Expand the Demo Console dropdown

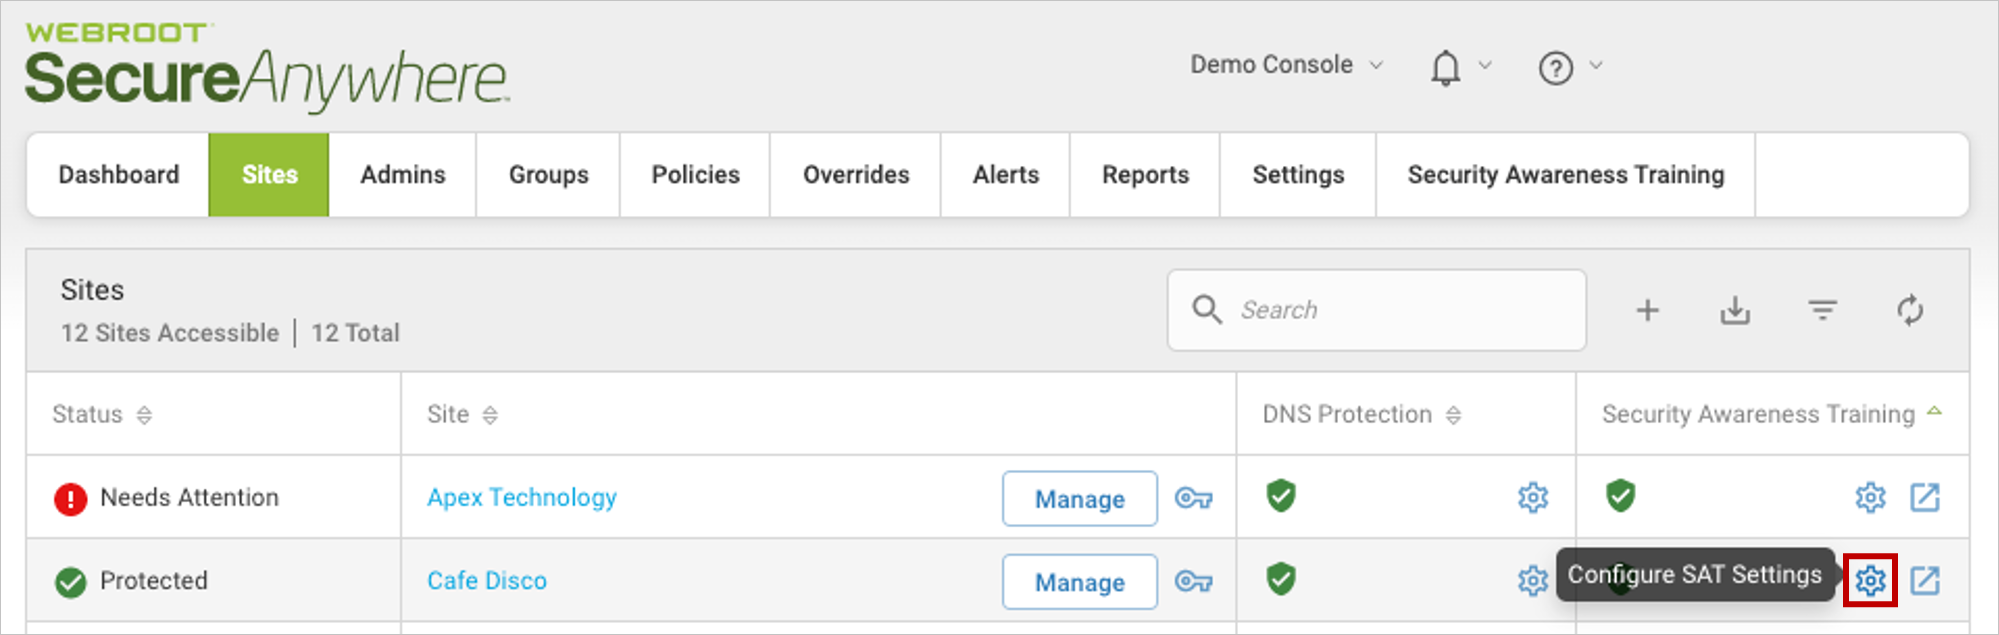click(1286, 65)
